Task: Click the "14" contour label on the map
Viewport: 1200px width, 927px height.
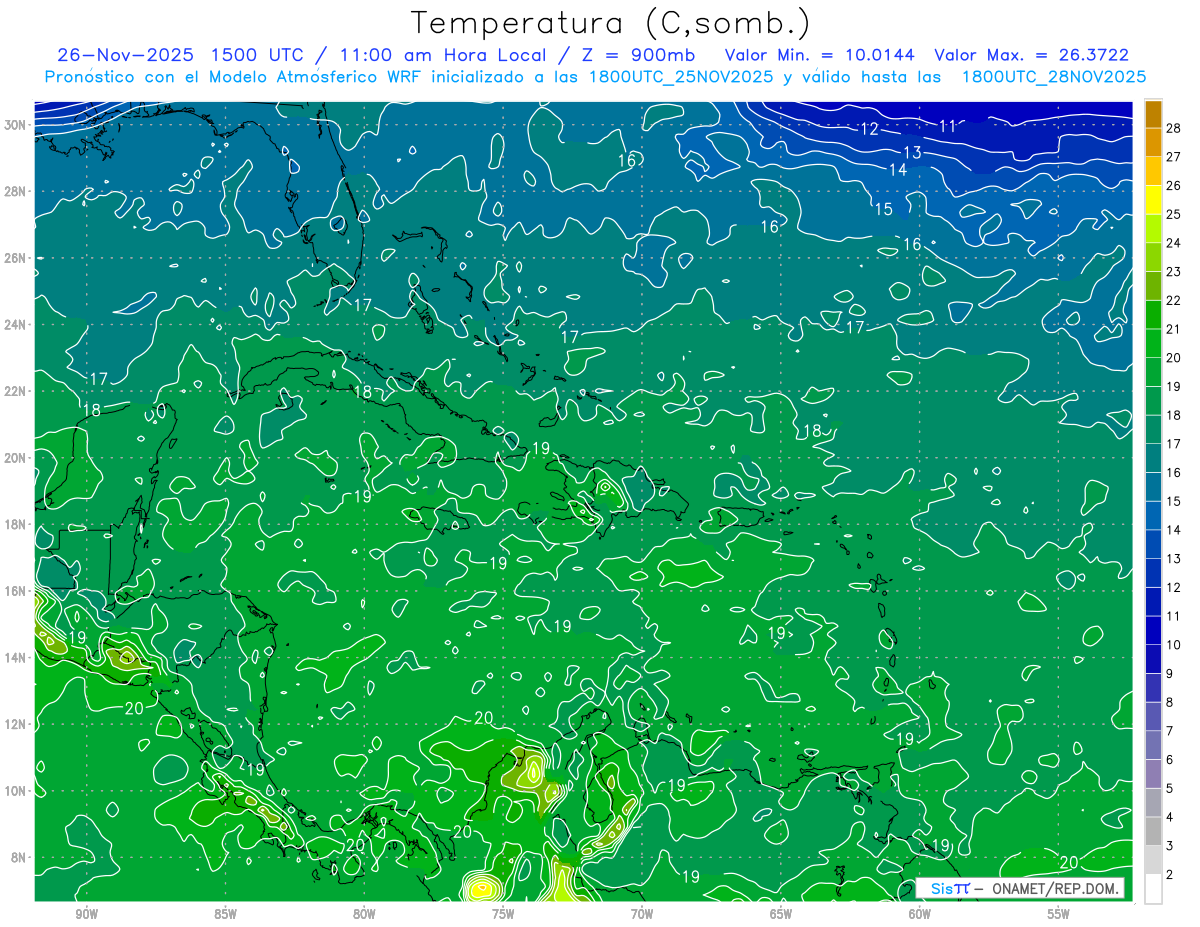Action: (x=898, y=170)
